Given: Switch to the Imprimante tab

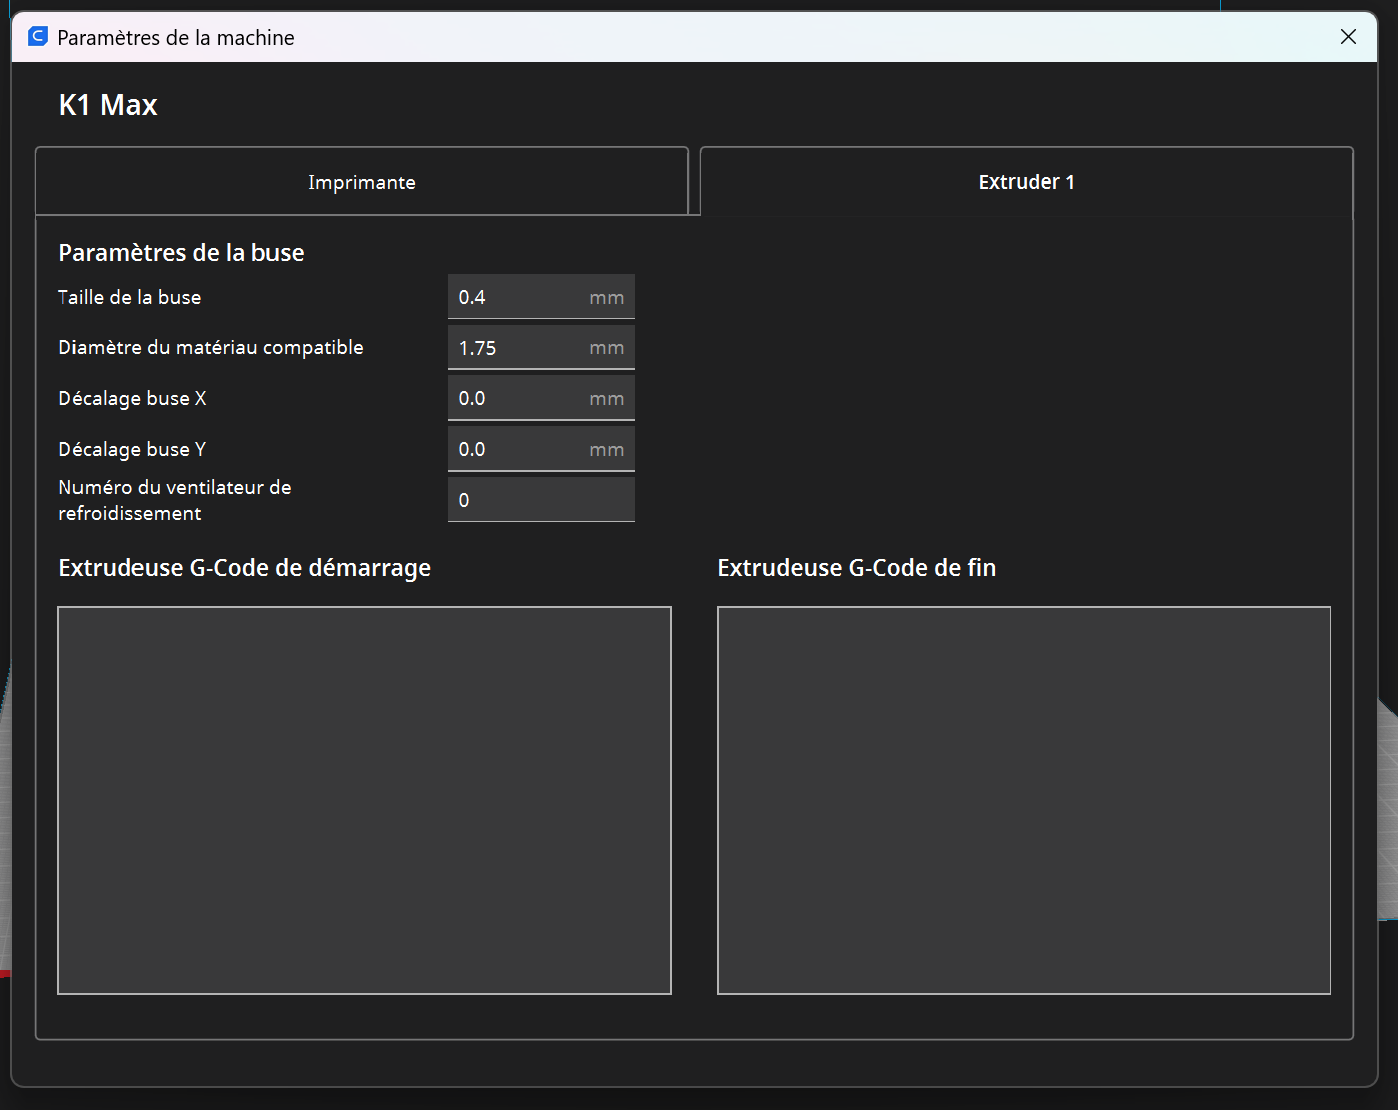Looking at the screenshot, I should pyautogui.click(x=362, y=182).
